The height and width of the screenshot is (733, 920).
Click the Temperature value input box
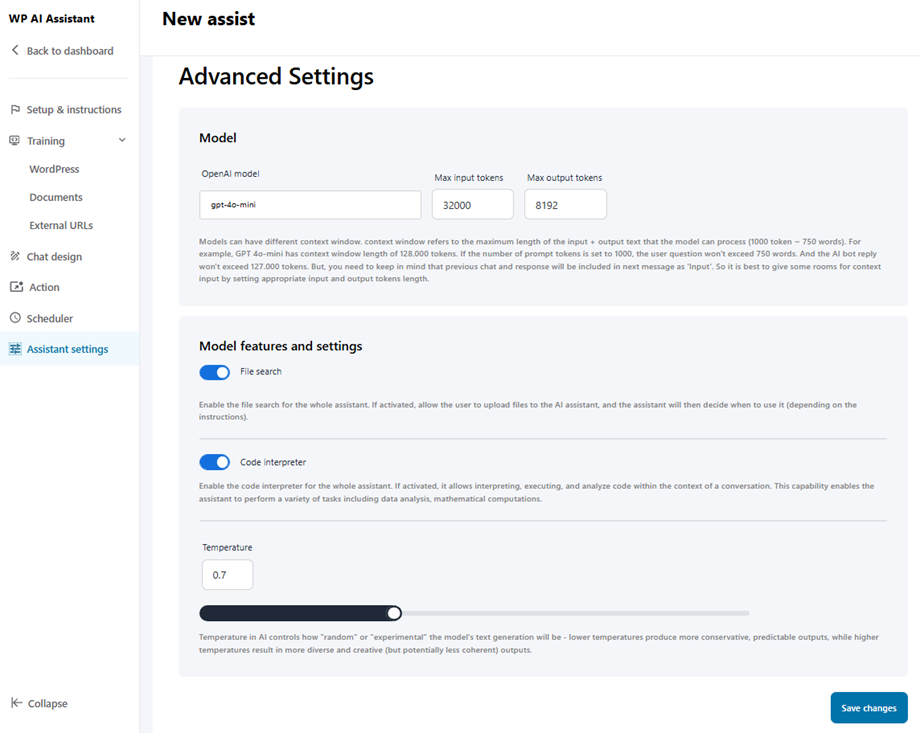[x=227, y=575]
